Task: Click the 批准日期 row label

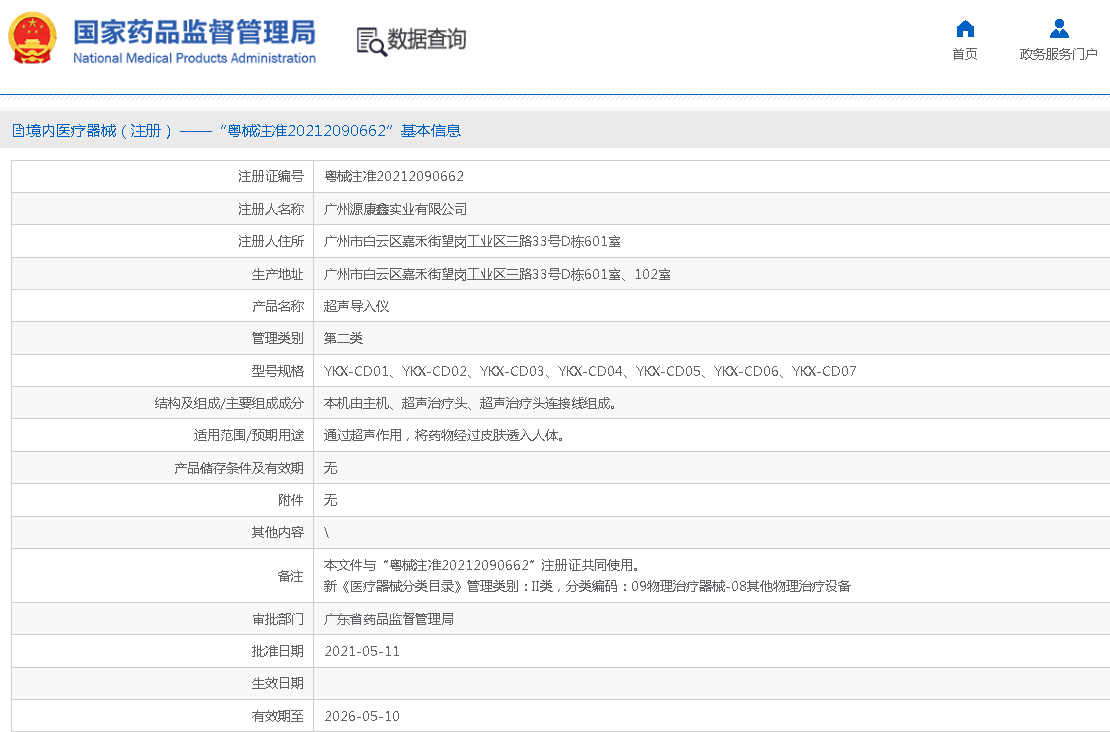Action: (278, 651)
